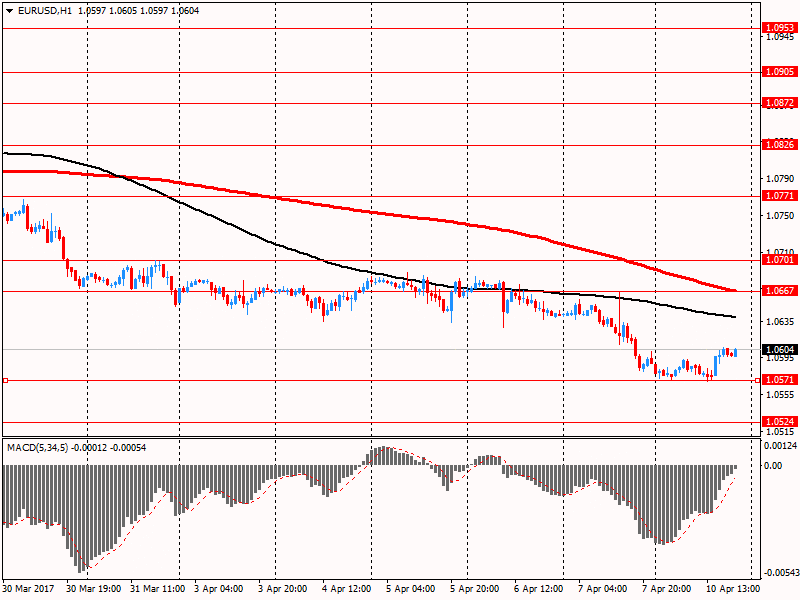The height and width of the screenshot is (600, 800).
Task: Open the EURUSD,H1 chart dropdown arrow
Action: 10,11
